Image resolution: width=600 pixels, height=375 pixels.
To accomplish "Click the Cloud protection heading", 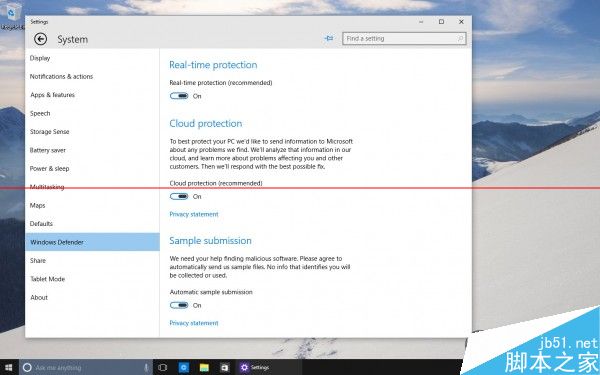I will [205, 123].
